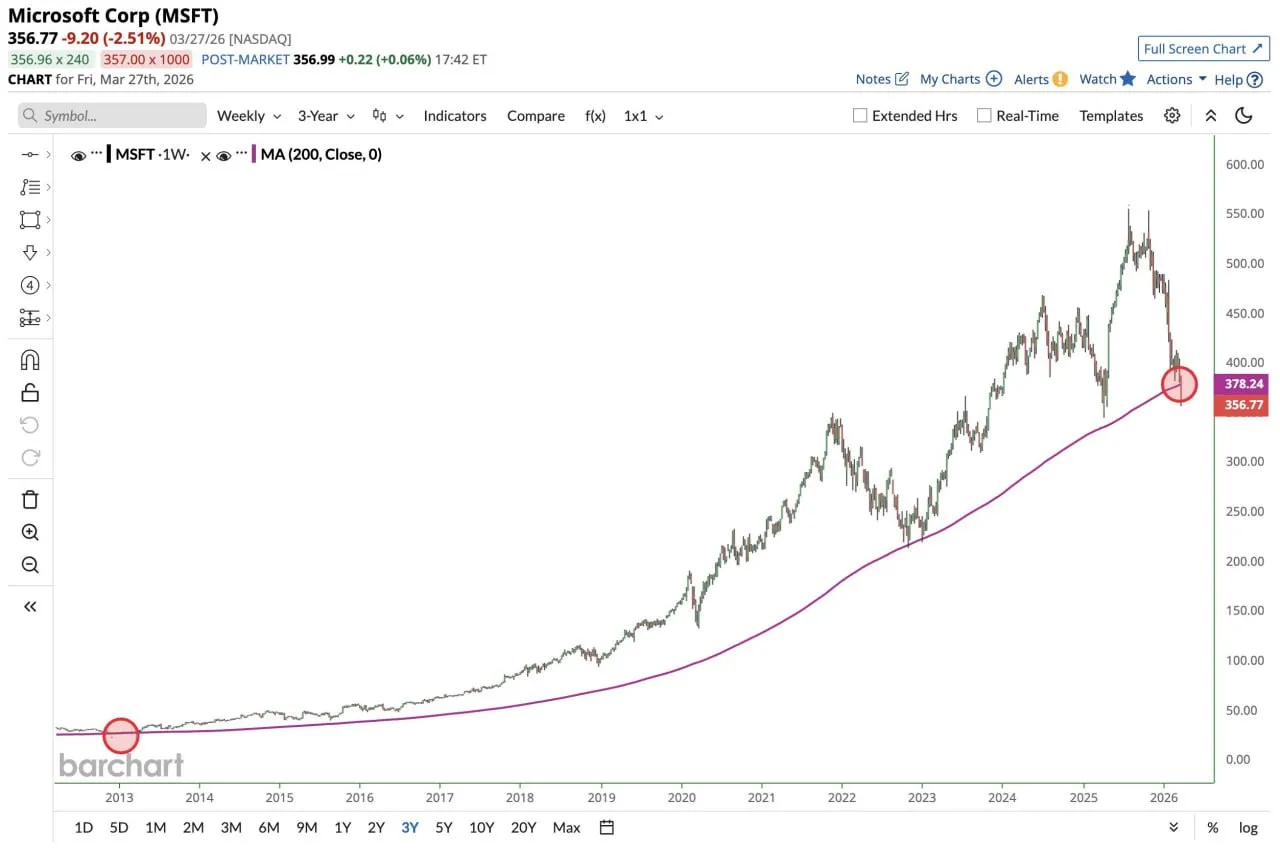
Task: Hide the MA (200, Close, 0) overlay
Action: 223,155
